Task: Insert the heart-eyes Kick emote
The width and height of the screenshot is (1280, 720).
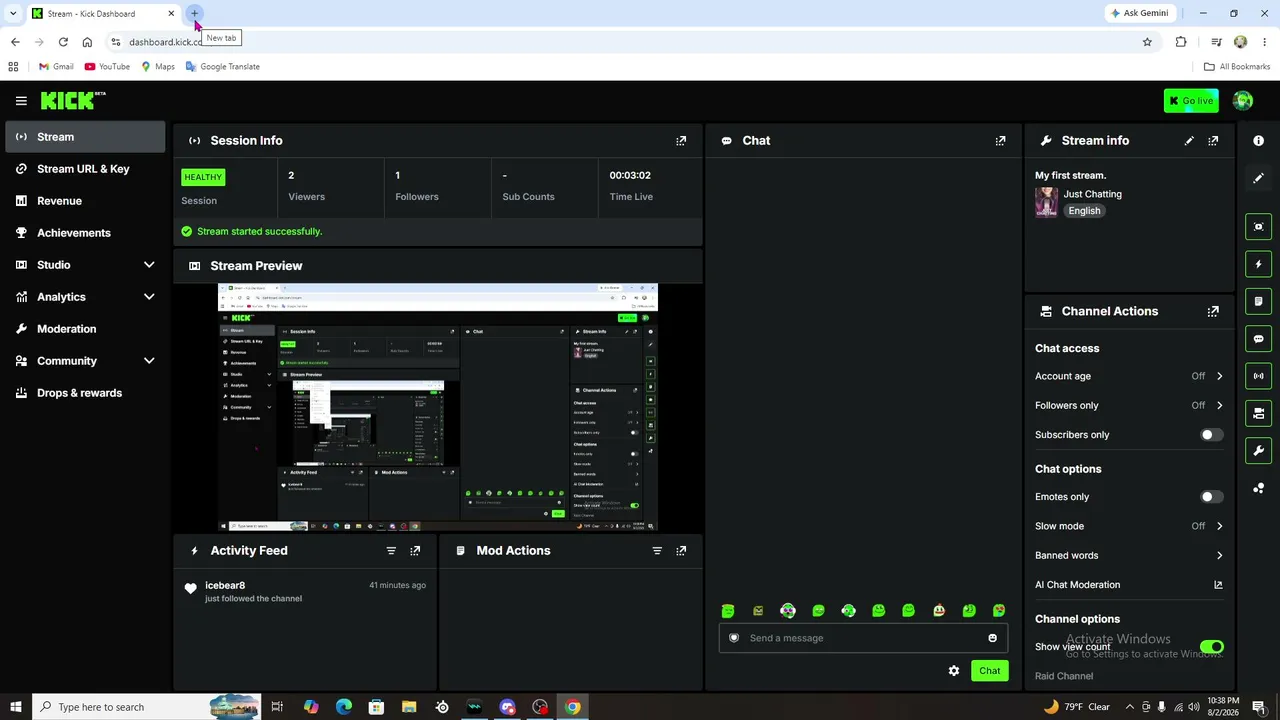Action: coord(999,611)
